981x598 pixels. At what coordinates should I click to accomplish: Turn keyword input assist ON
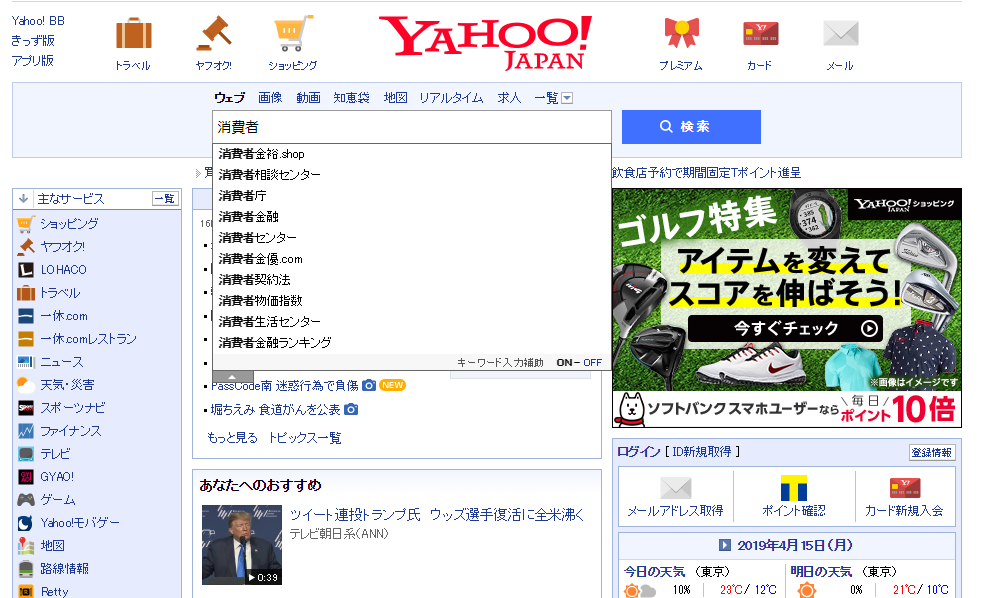(x=564, y=362)
